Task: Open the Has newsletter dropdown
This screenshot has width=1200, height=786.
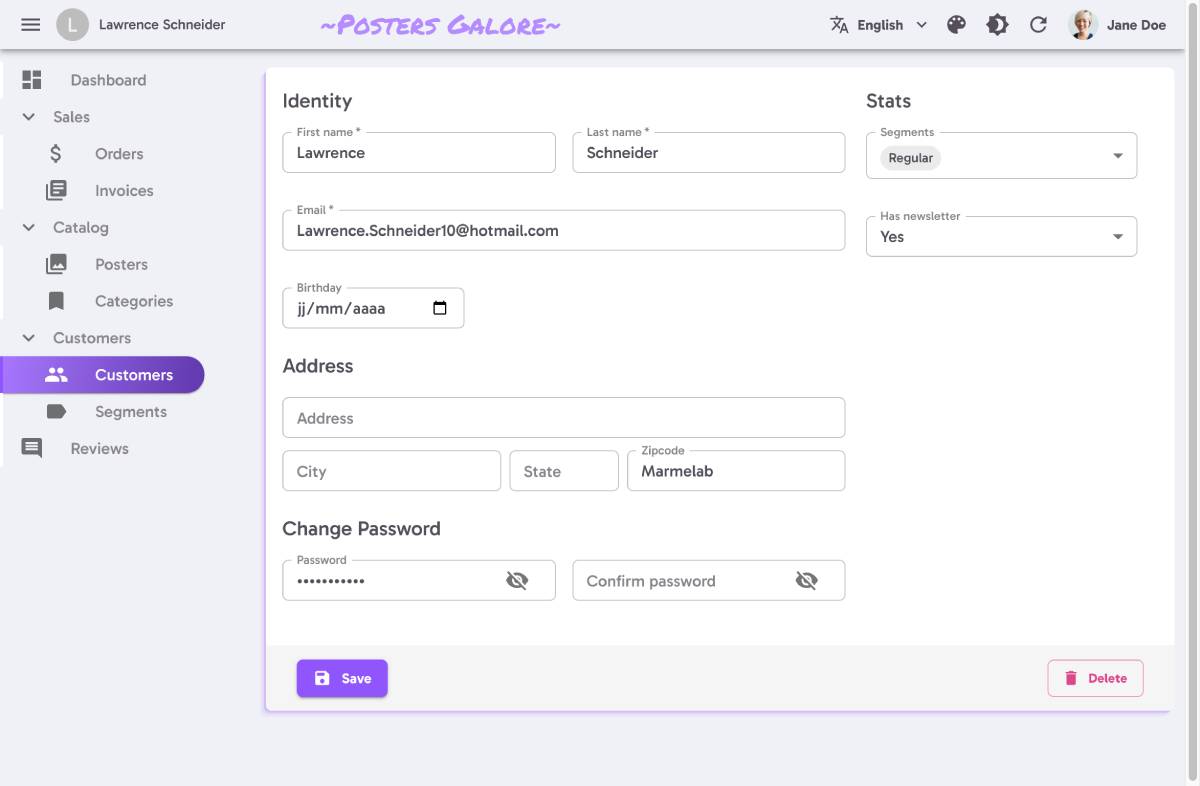Action: click(x=1118, y=236)
